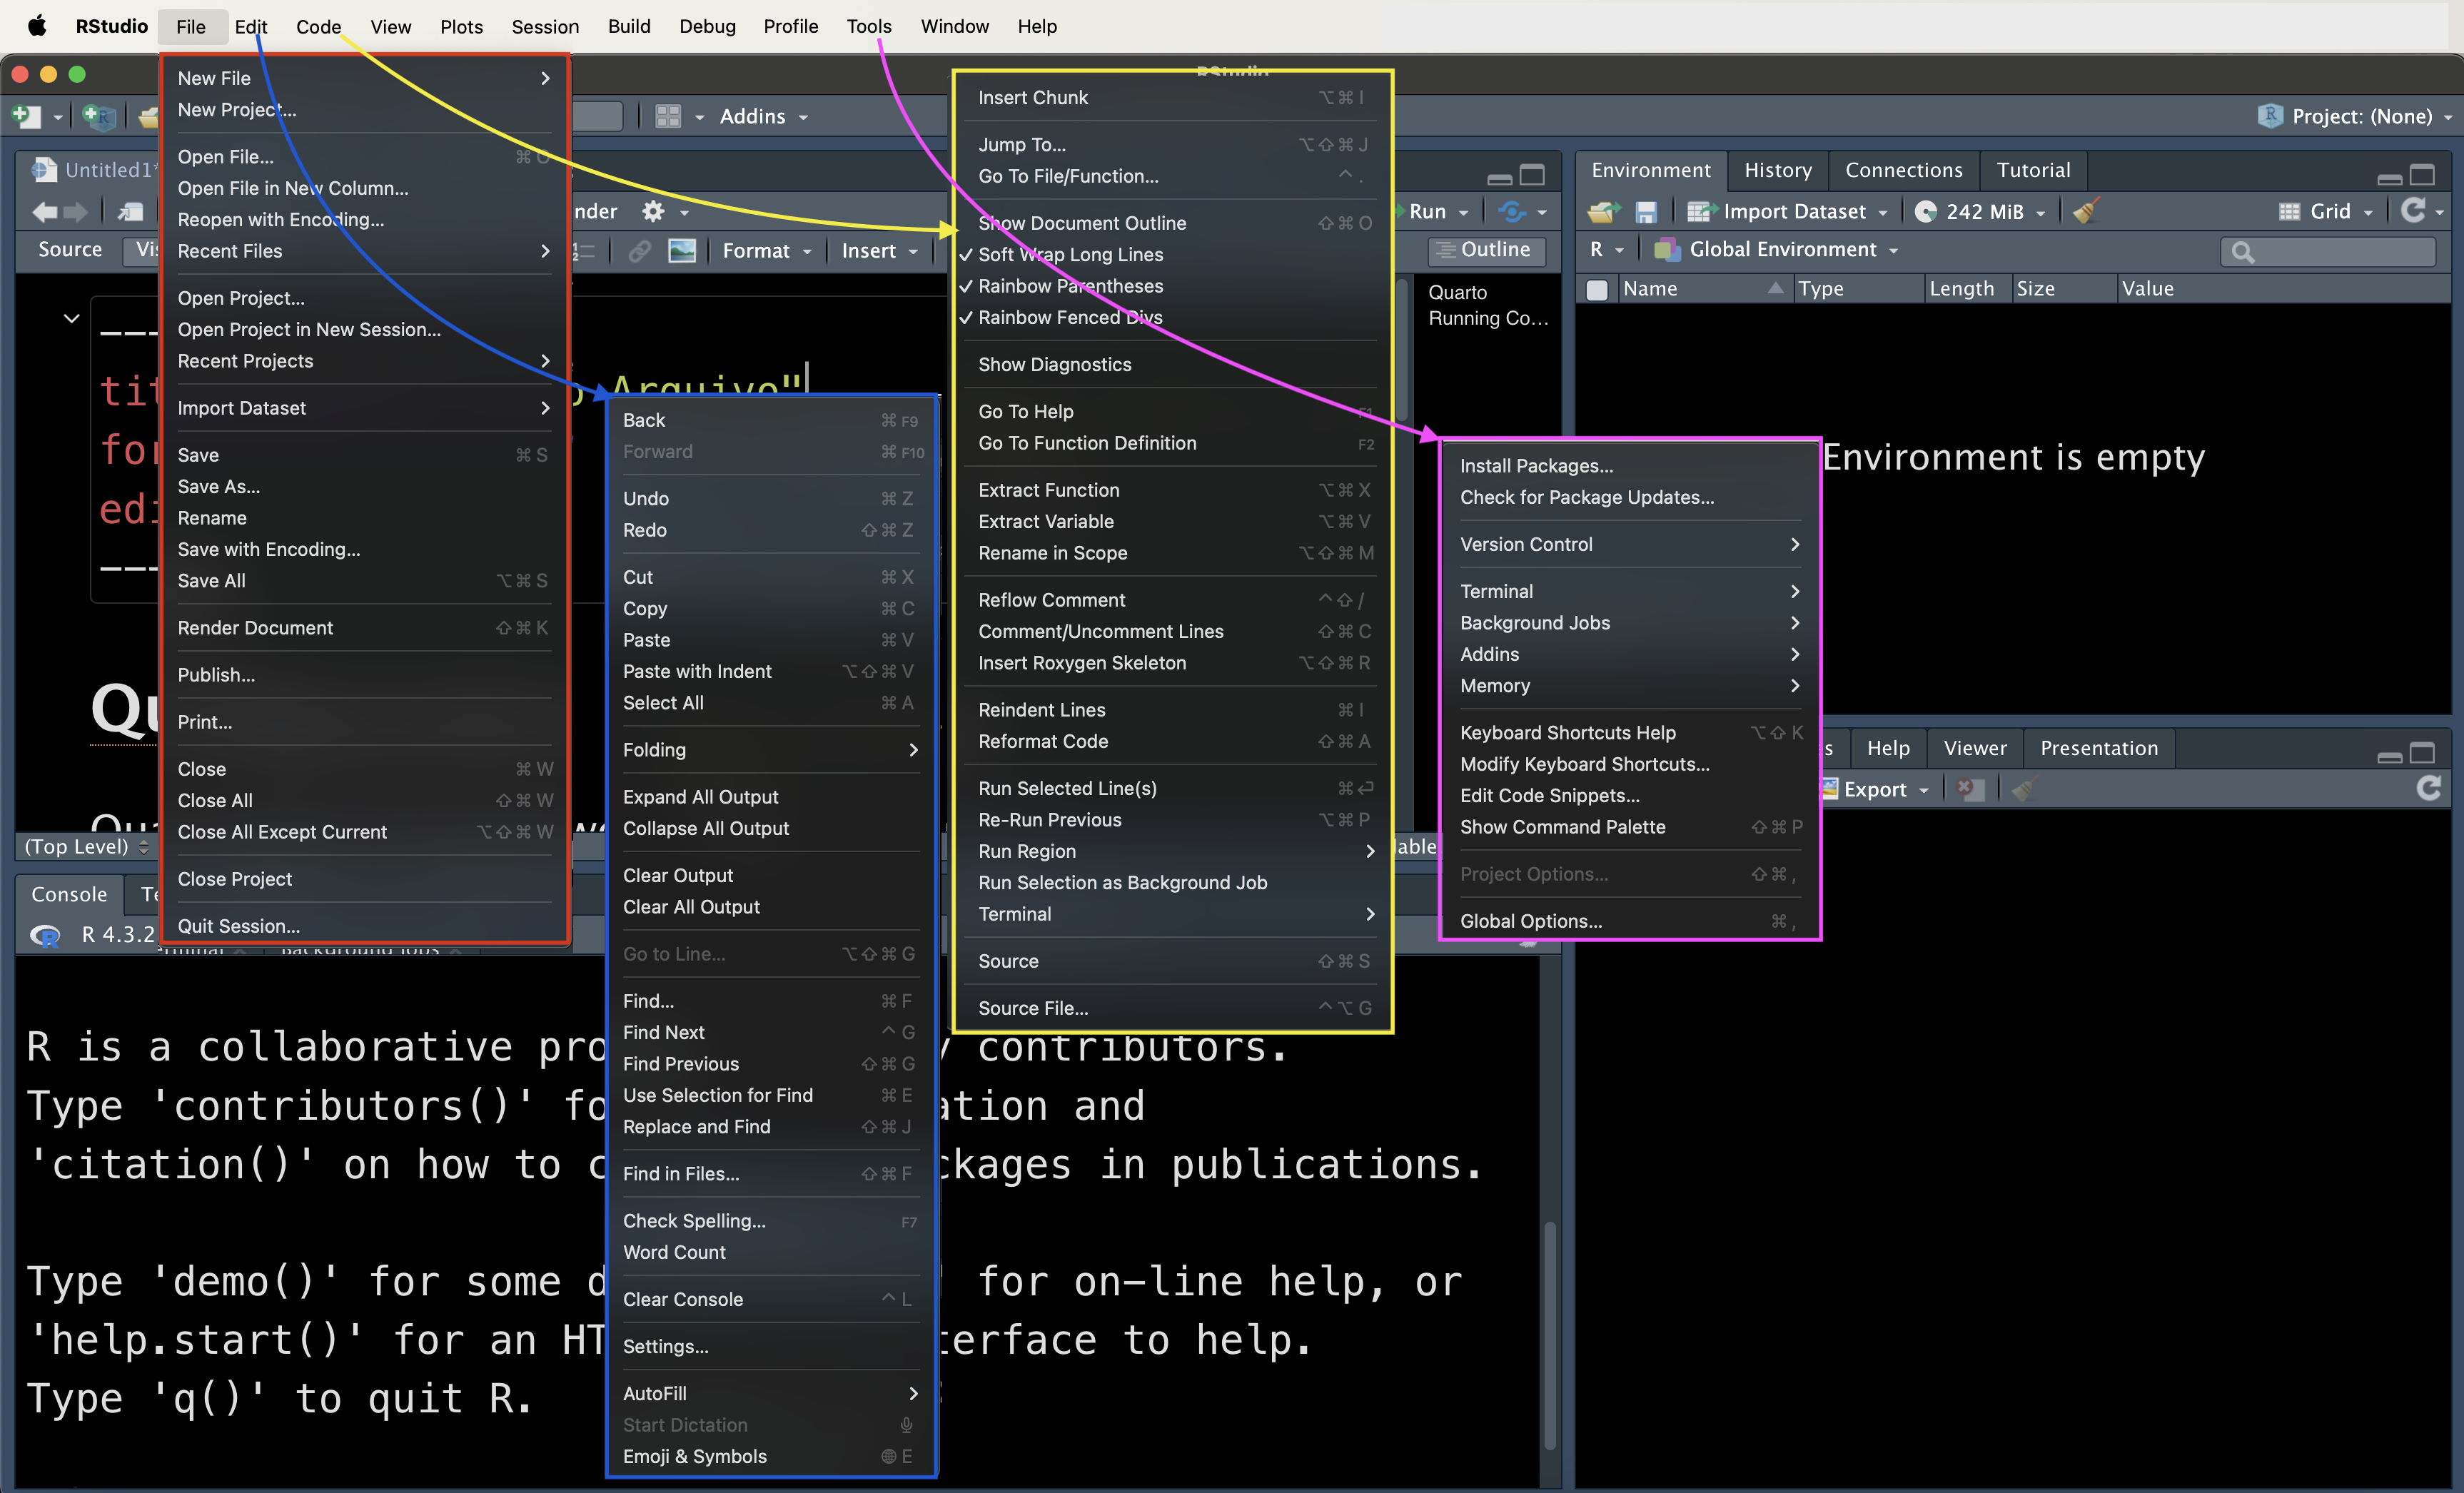This screenshot has width=2464, height=1493.
Task: Click the Insert button in visual toolbar
Action: [879, 251]
